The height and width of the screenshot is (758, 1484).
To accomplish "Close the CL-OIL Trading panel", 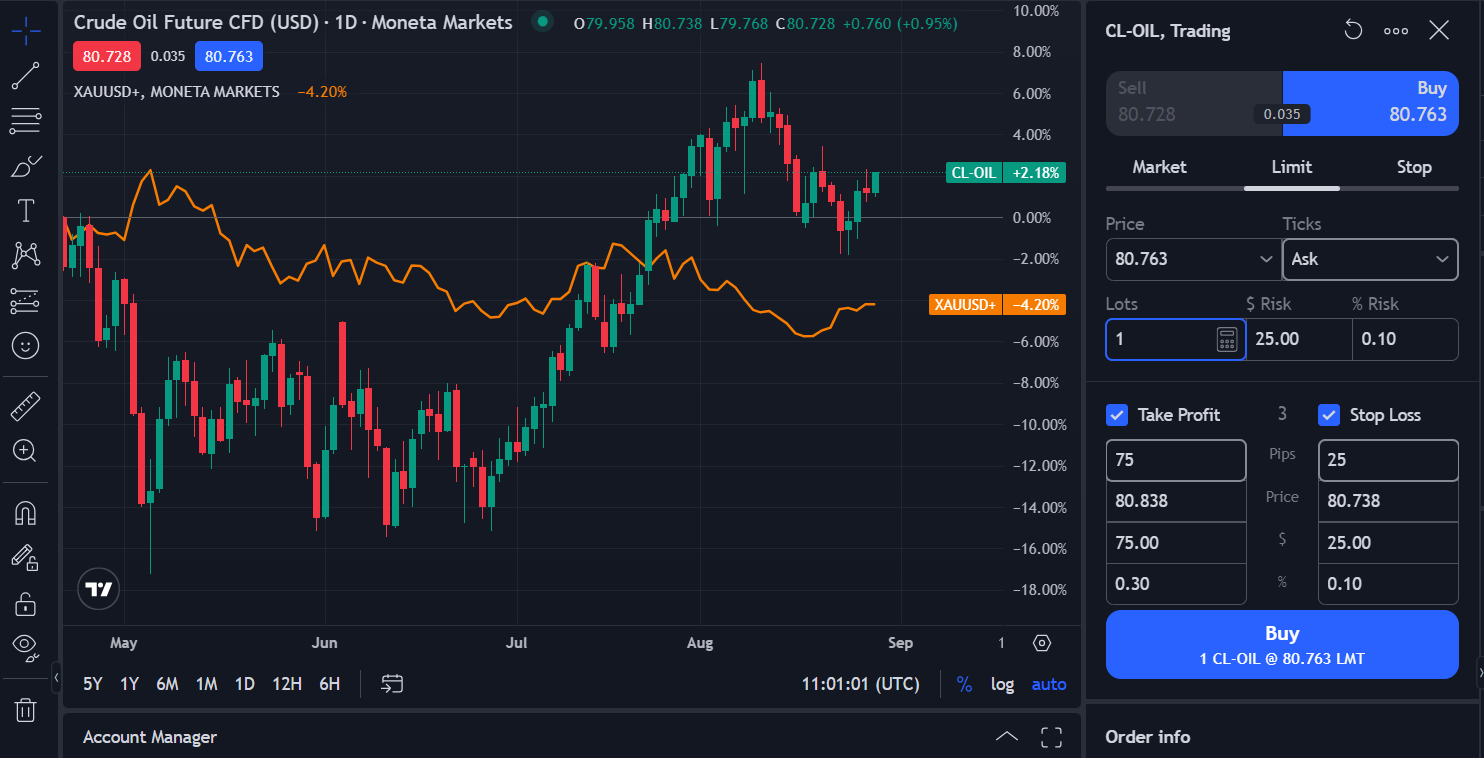I will [x=1439, y=30].
